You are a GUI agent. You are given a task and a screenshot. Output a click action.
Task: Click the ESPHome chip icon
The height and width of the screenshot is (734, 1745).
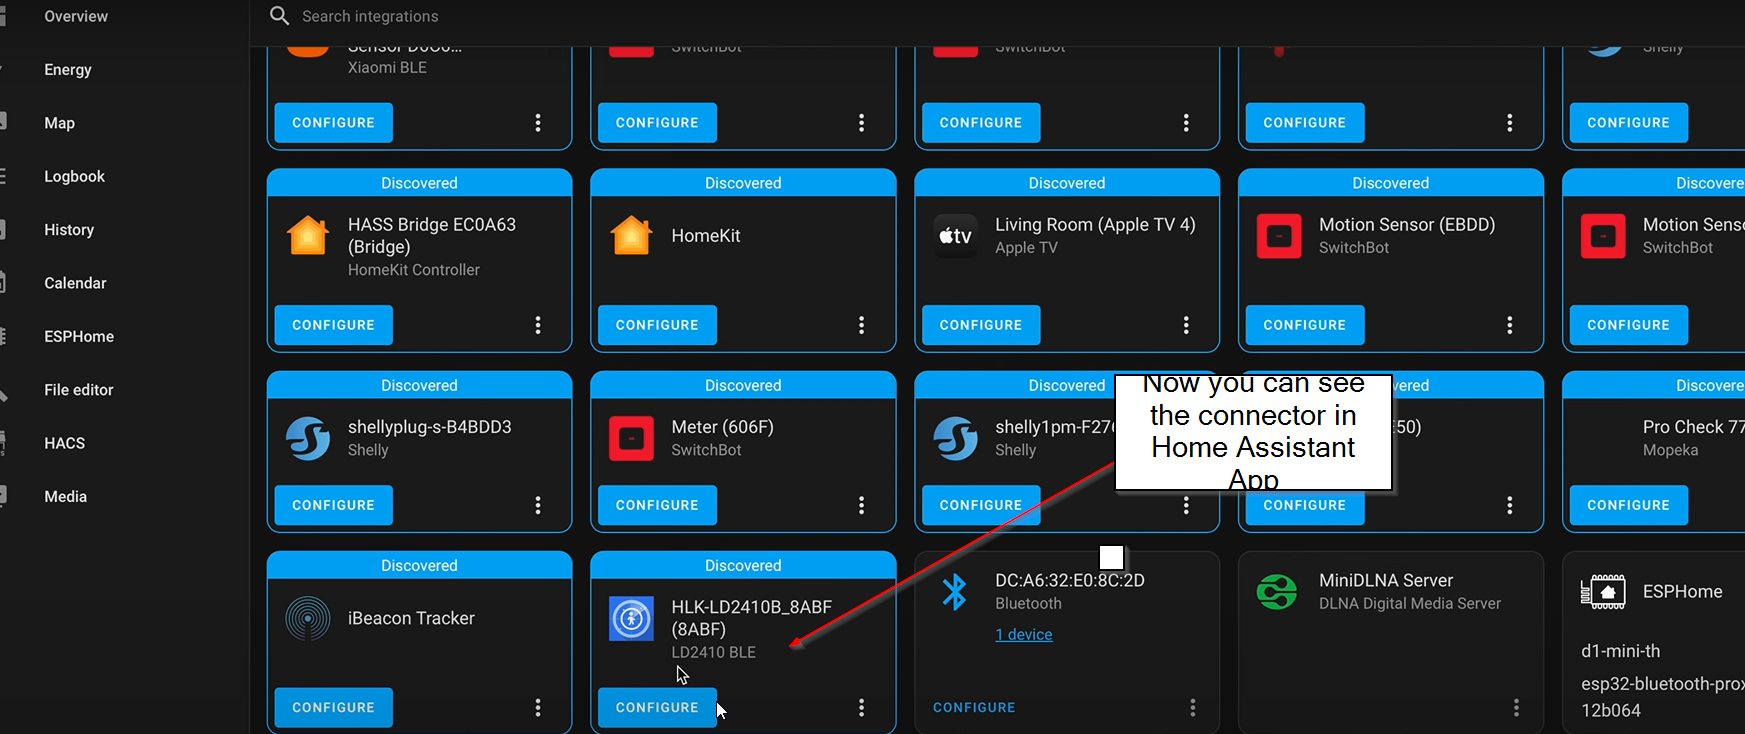tap(1603, 592)
